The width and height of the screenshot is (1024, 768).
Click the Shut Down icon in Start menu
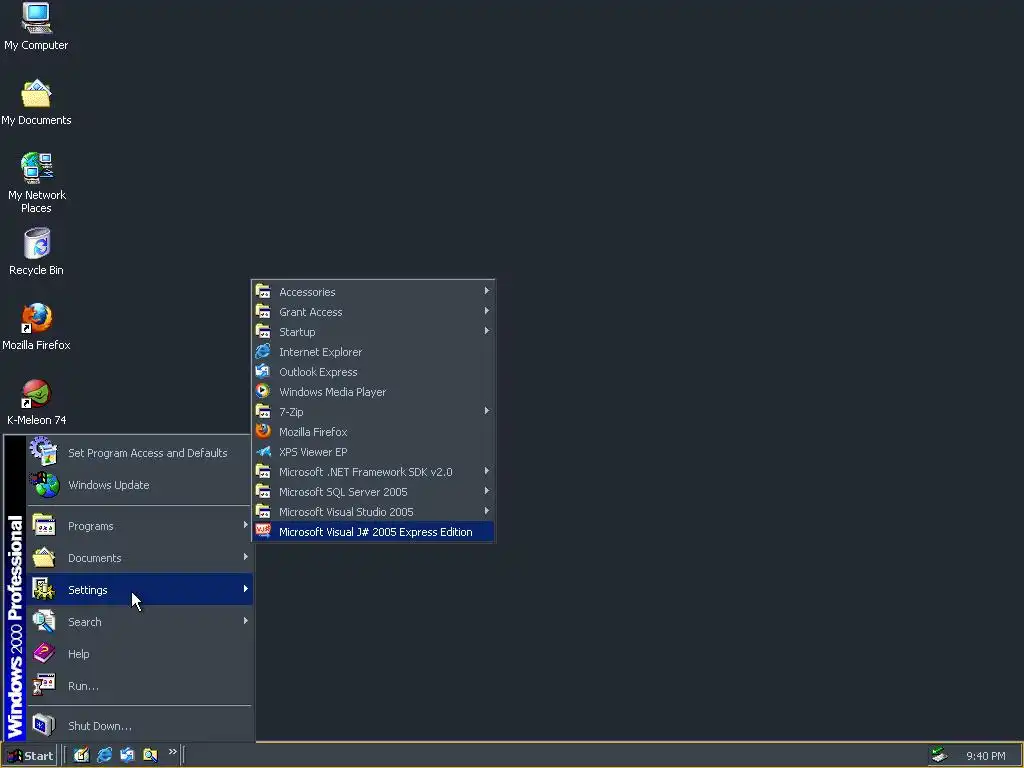pyautogui.click(x=44, y=725)
